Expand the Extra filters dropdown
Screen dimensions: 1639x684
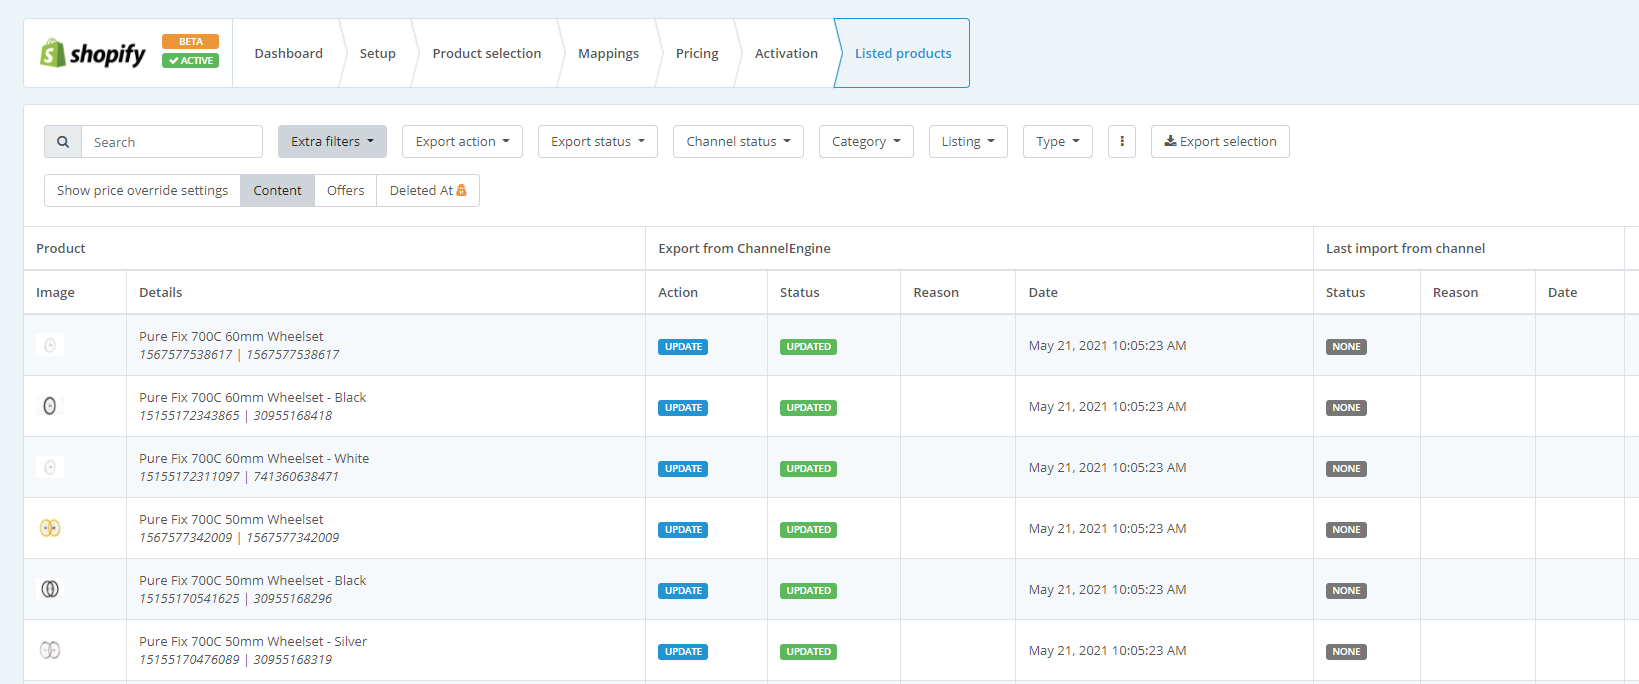[x=332, y=141]
